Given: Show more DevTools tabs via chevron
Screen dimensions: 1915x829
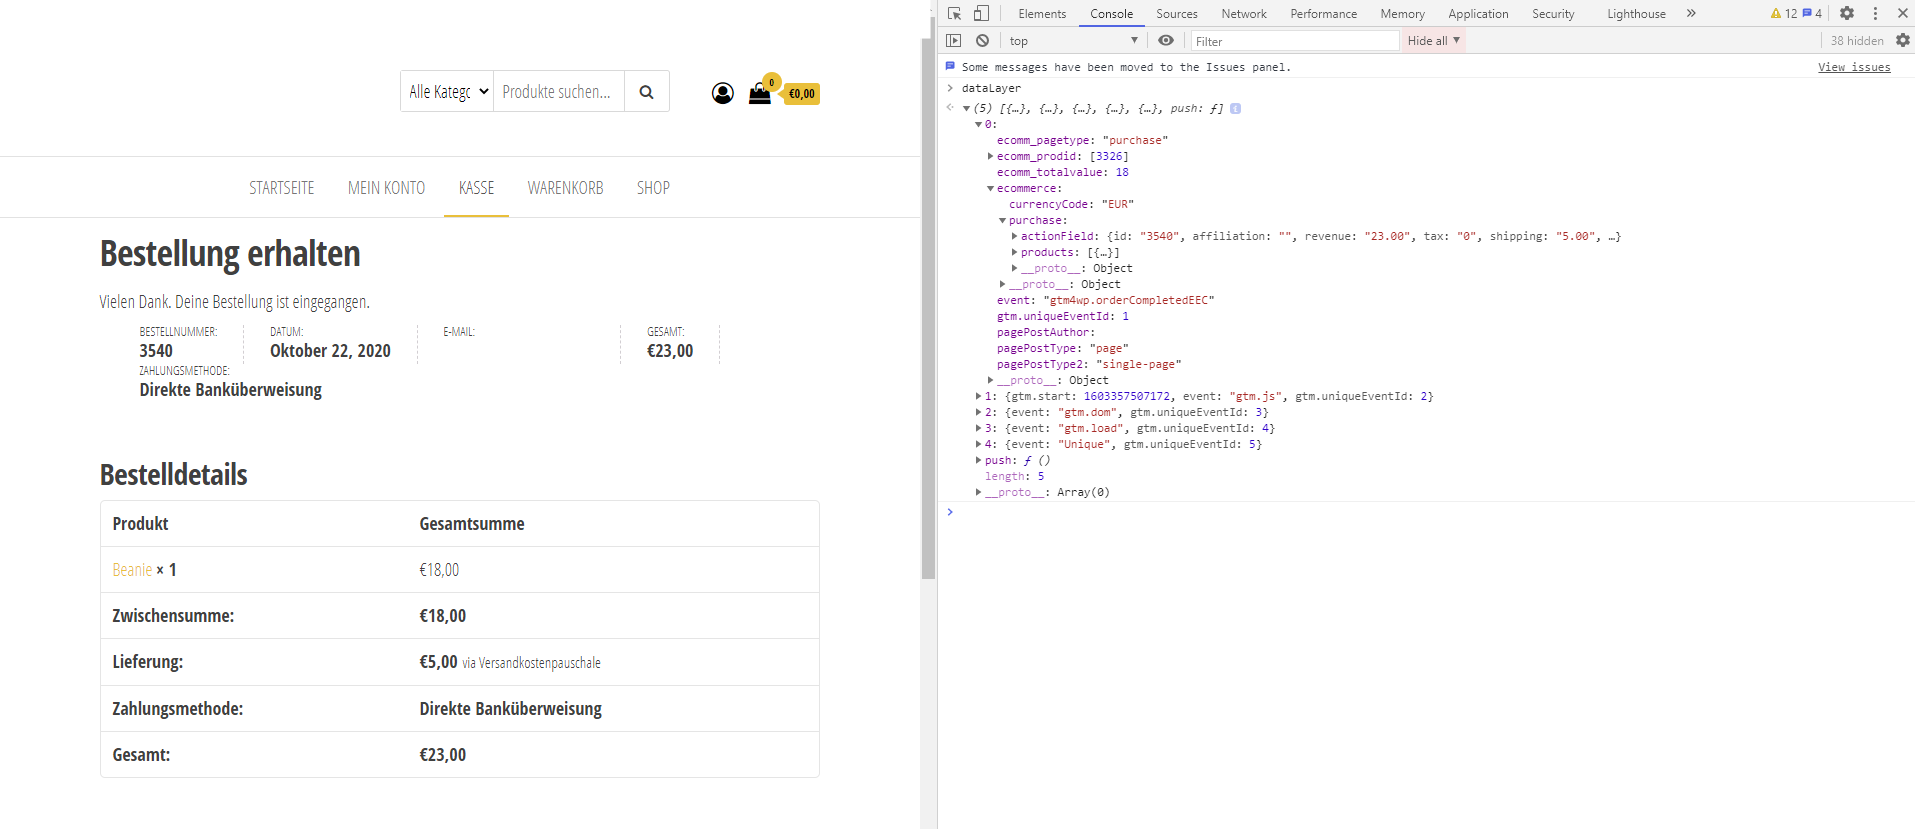Looking at the screenshot, I should pyautogui.click(x=1691, y=13).
